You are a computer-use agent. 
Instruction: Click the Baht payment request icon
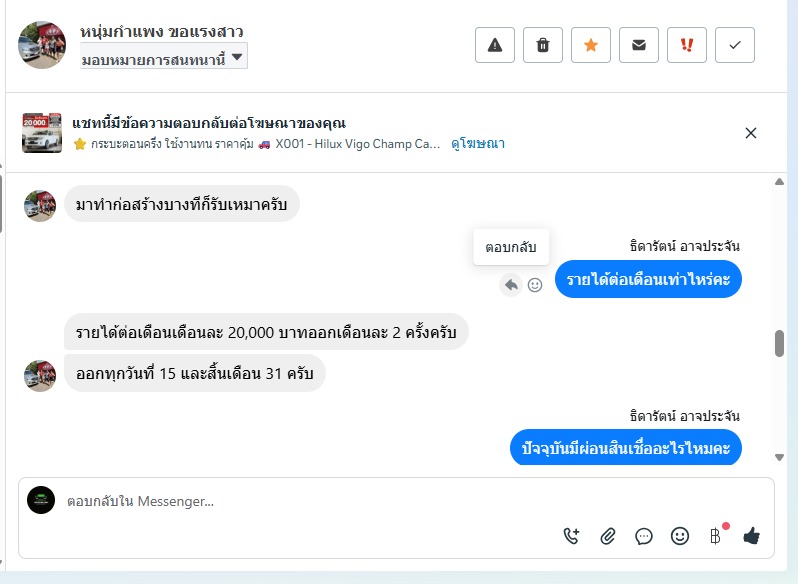pos(716,536)
